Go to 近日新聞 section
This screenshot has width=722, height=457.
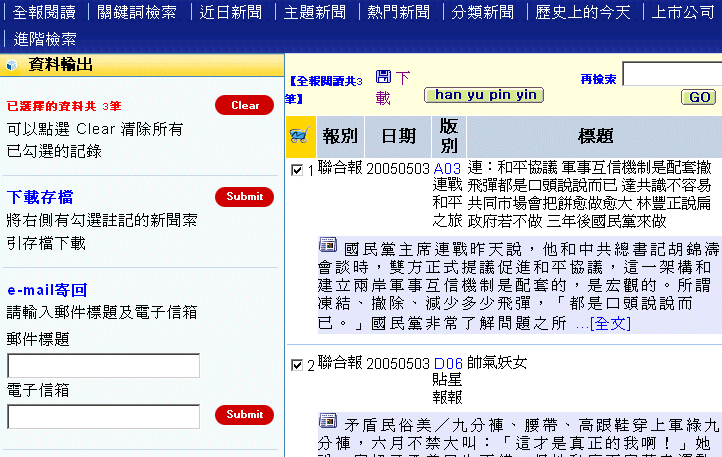click(230, 13)
